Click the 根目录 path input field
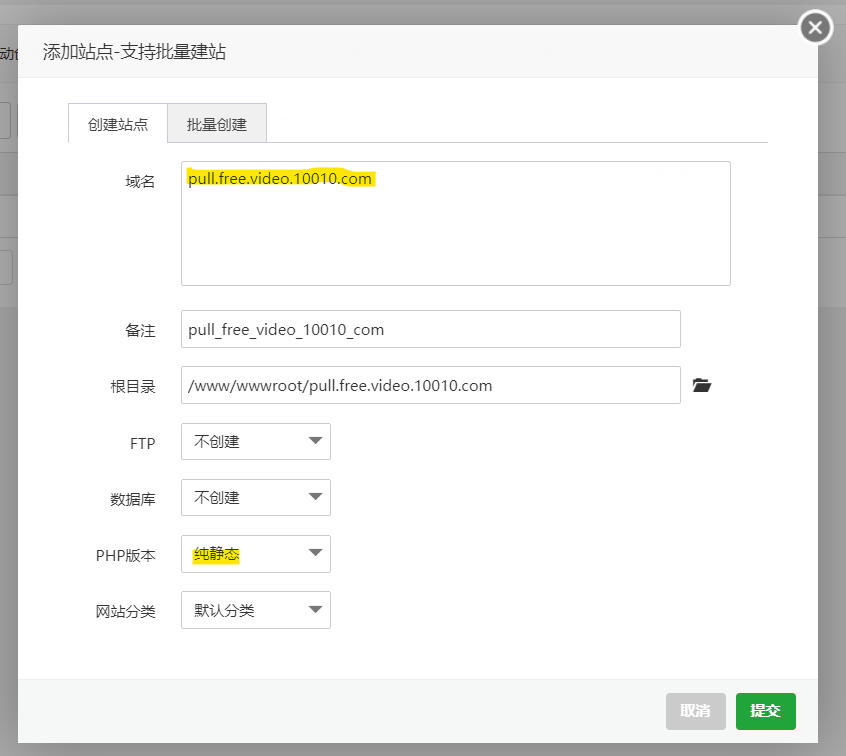The width and height of the screenshot is (846, 756). point(430,385)
